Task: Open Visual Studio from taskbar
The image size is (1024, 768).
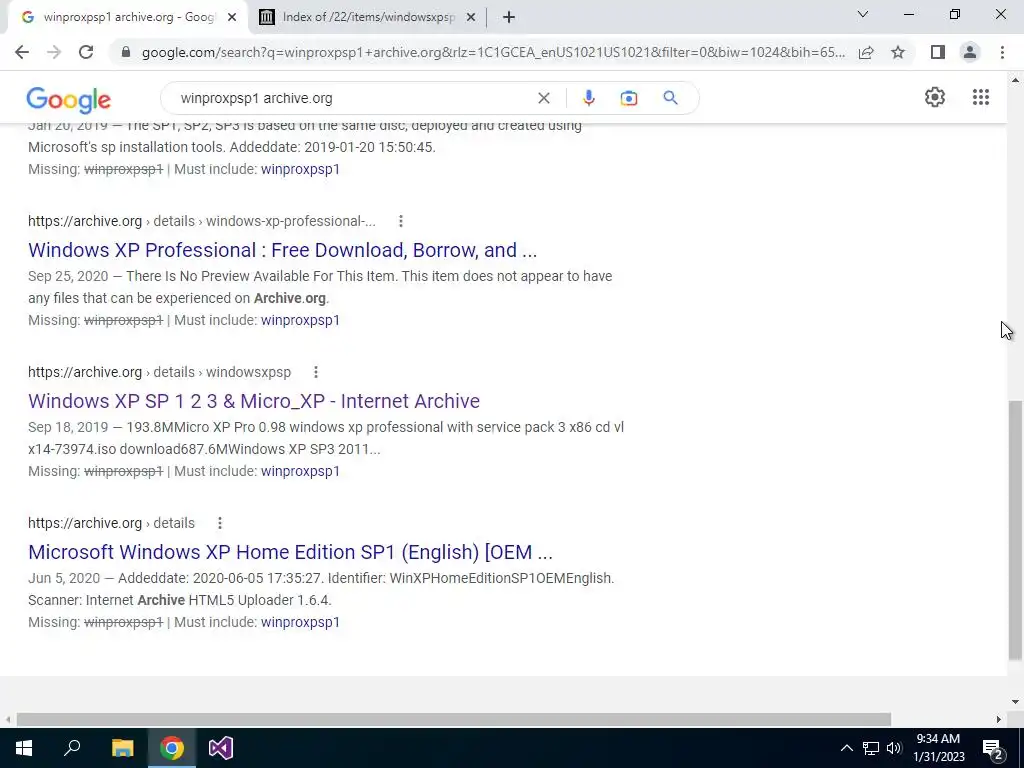Action: [221, 748]
